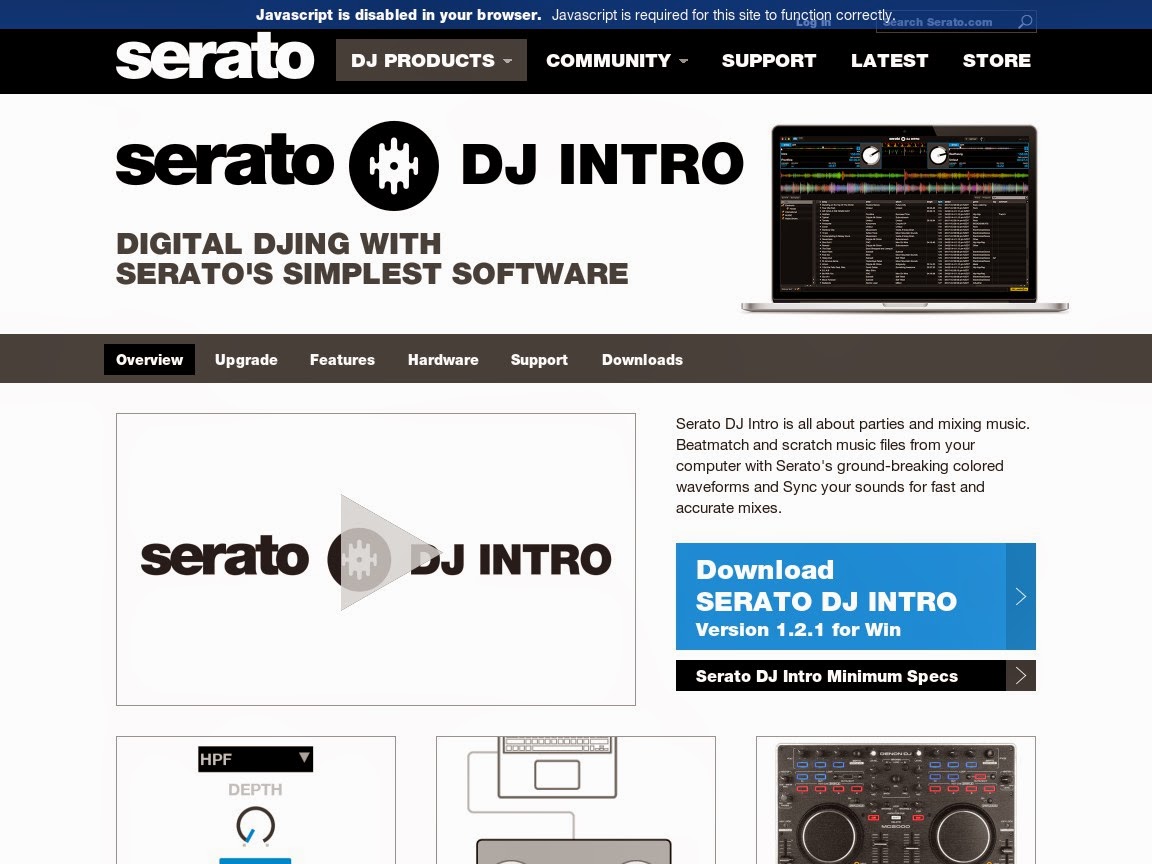The height and width of the screenshot is (864, 1152).
Task: Click the magnifying glass search icon
Action: click(1025, 22)
